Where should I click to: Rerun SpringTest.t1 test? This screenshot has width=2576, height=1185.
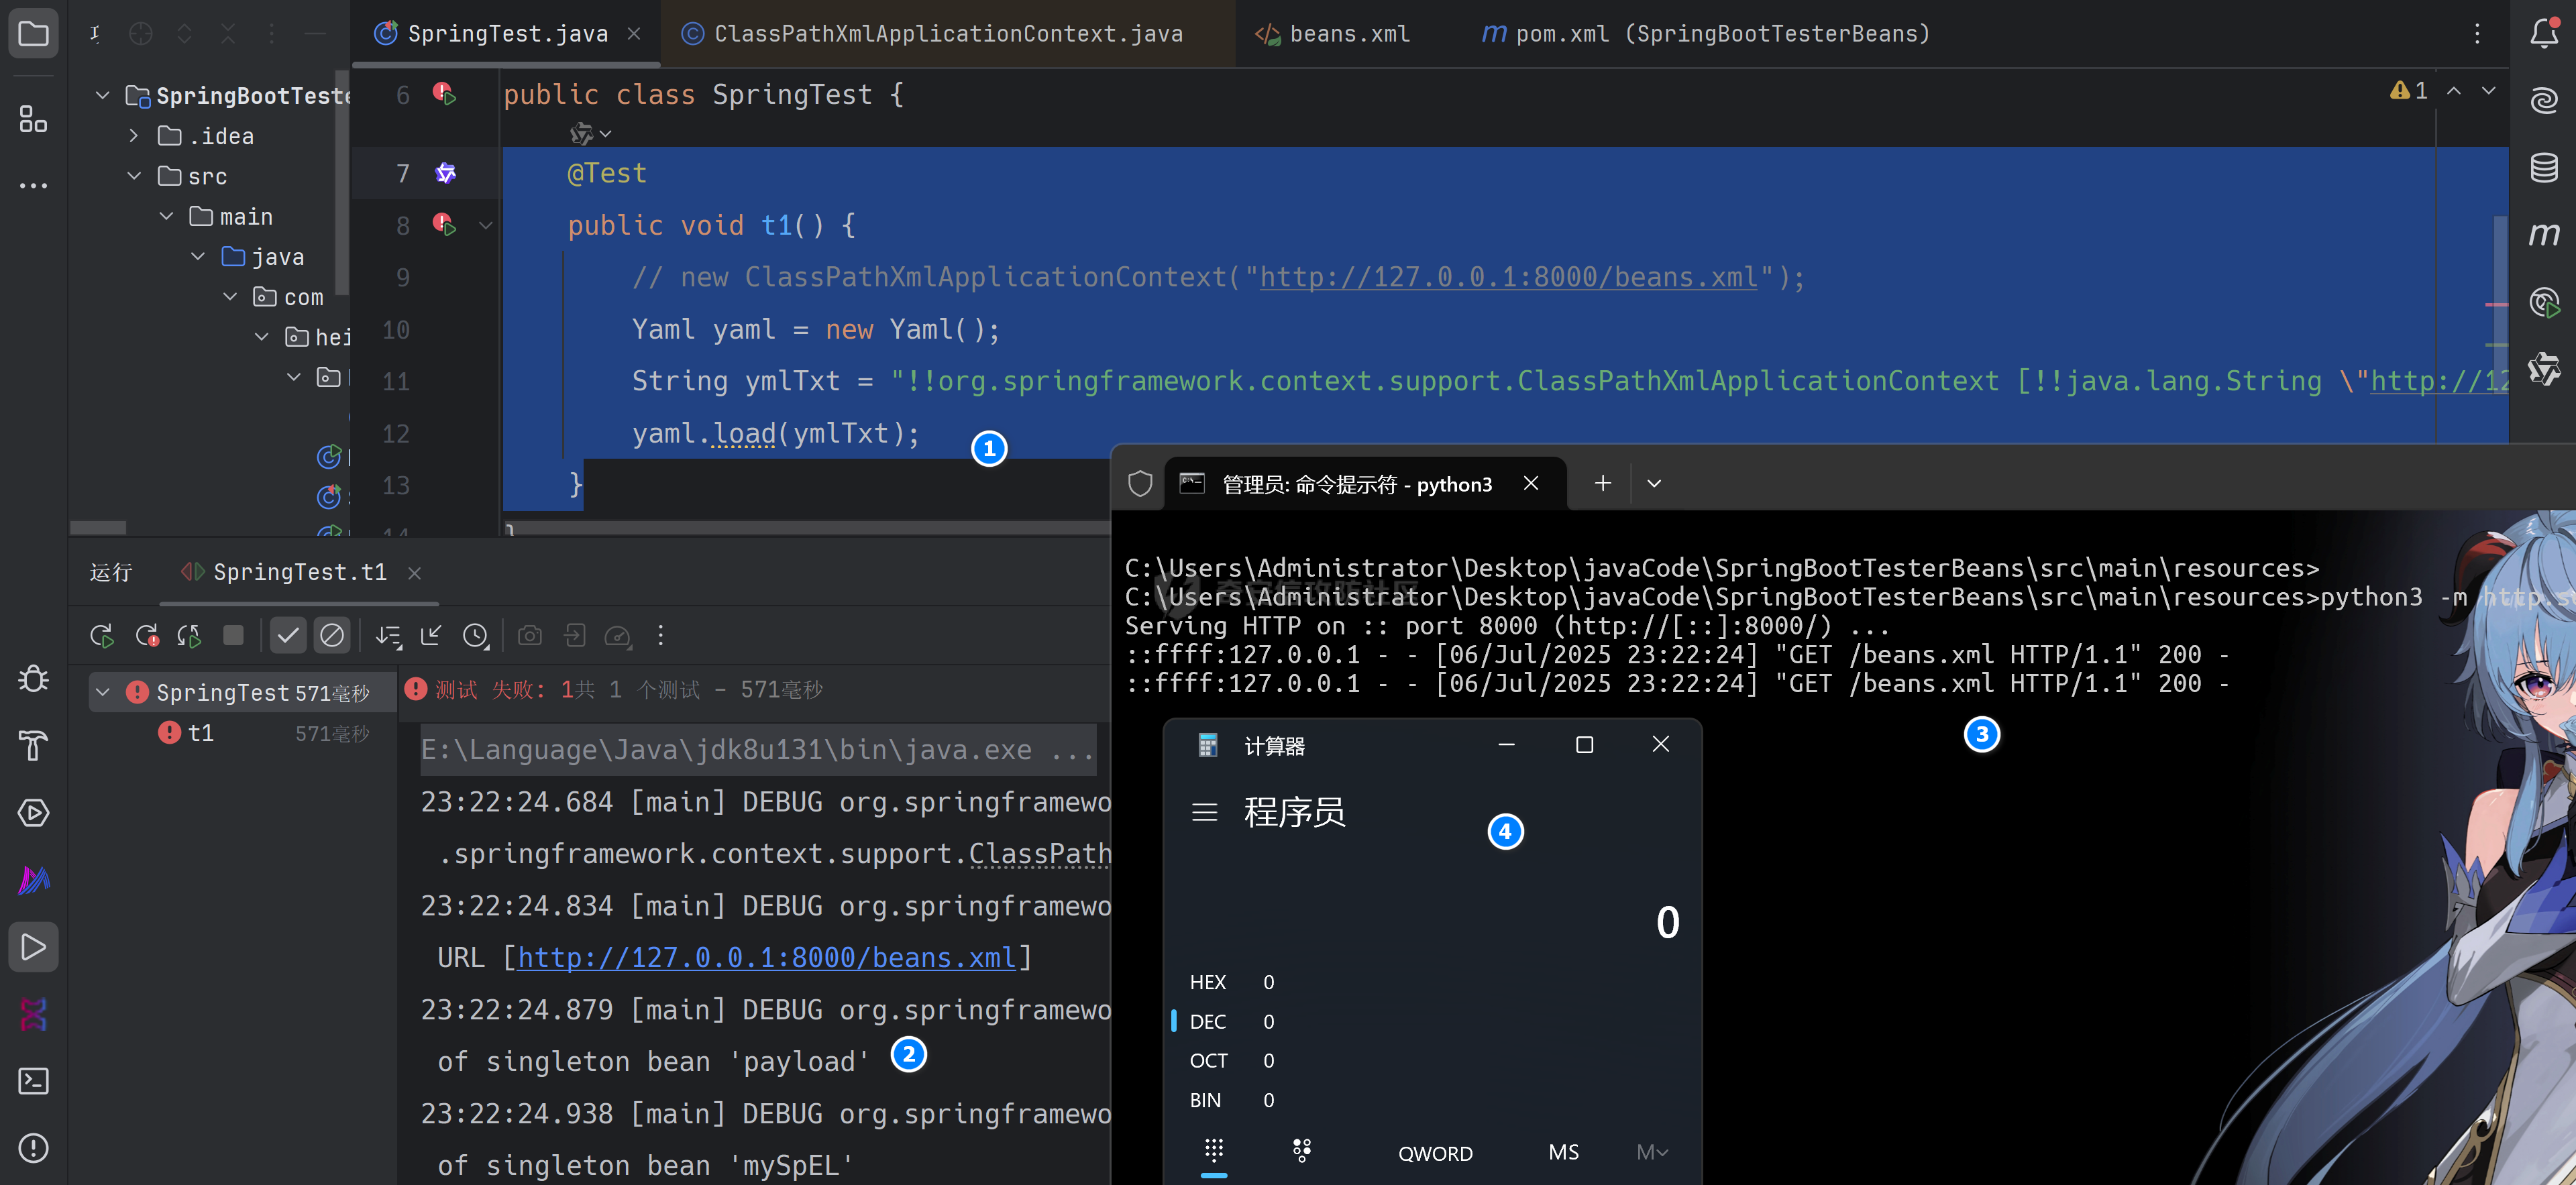click(x=101, y=636)
